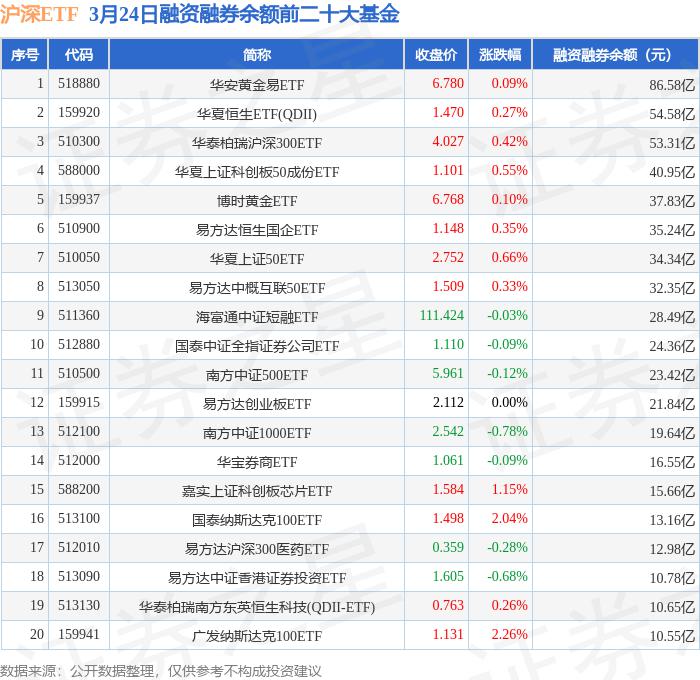Screen dimensions: 700x680
Task: Click closing price 6.768
Action: (x=448, y=200)
